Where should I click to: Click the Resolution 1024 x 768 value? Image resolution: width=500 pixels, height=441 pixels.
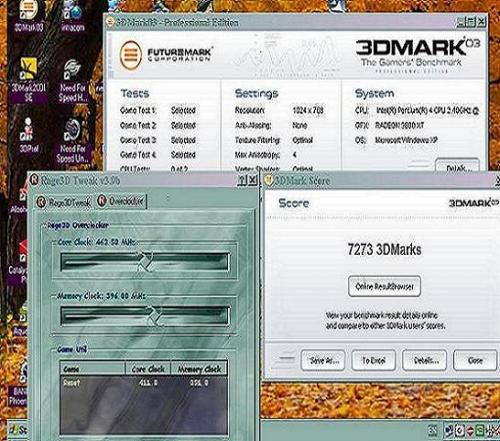click(x=308, y=110)
